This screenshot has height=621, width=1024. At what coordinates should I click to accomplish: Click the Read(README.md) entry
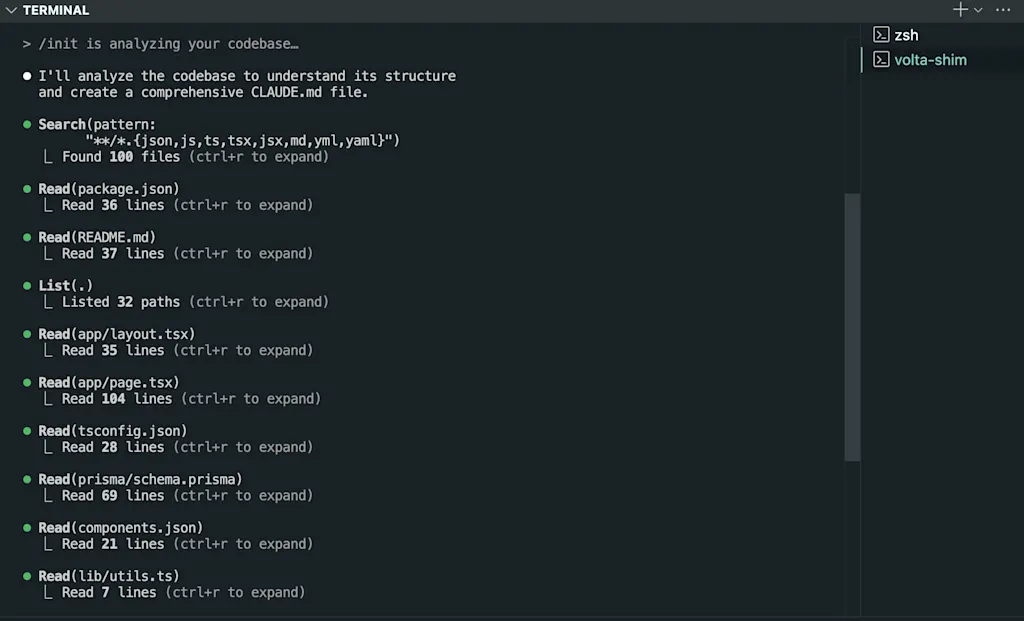pos(97,237)
